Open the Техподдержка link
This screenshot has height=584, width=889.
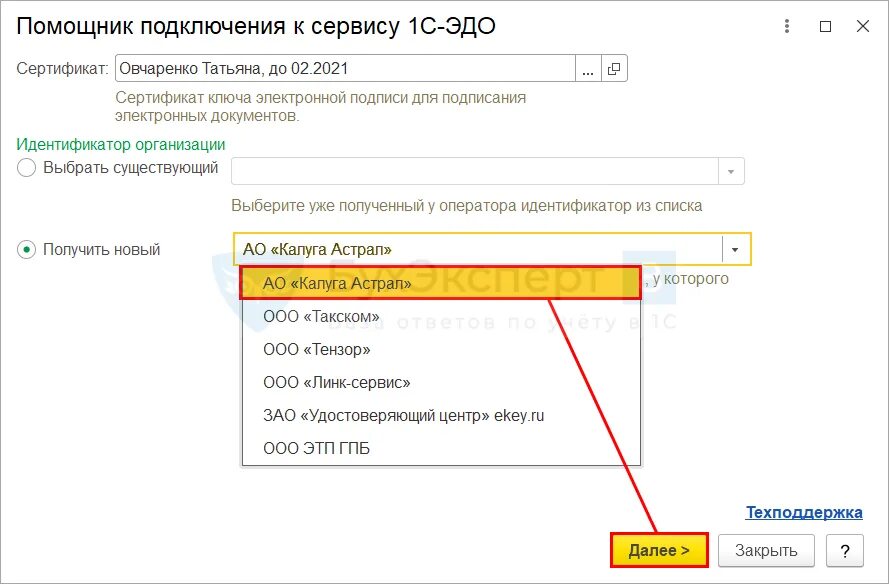(804, 513)
